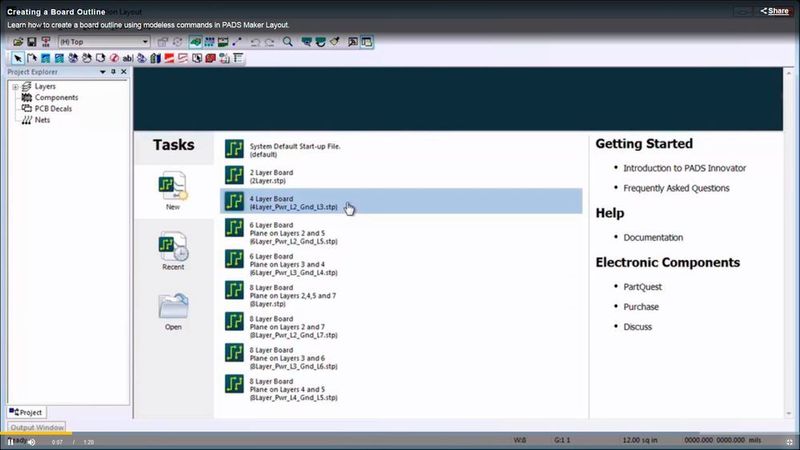Viewport: 800px width, 450px height.
Task: Click the highlighted Project Explorer window icon
Action: click(367, 42)
